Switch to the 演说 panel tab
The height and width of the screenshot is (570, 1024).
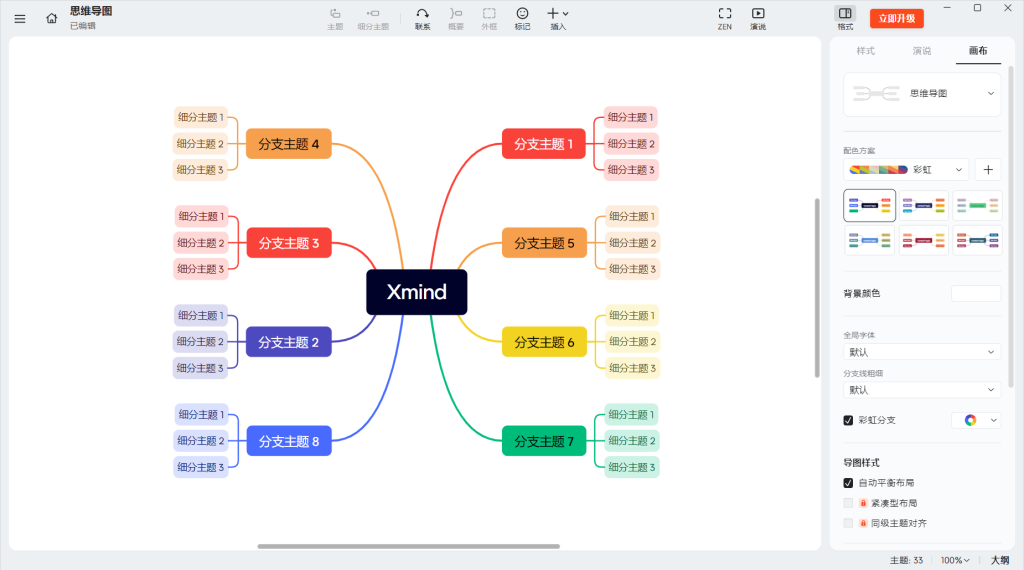921,51
